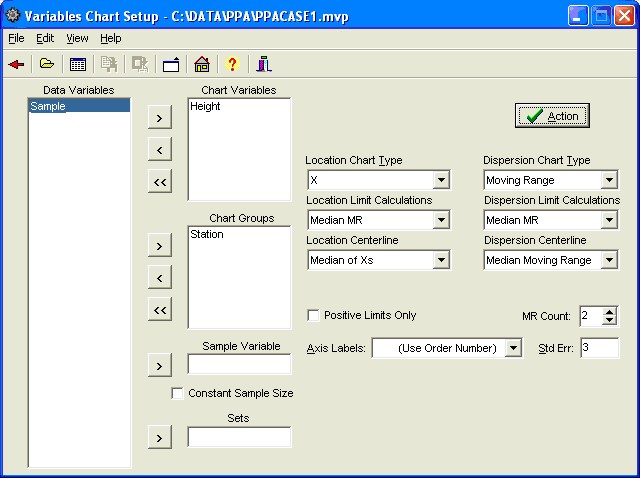This screenshot has height=478, width=640.
Task: Assign Sample Variable with > button
Action: (160, 366)
